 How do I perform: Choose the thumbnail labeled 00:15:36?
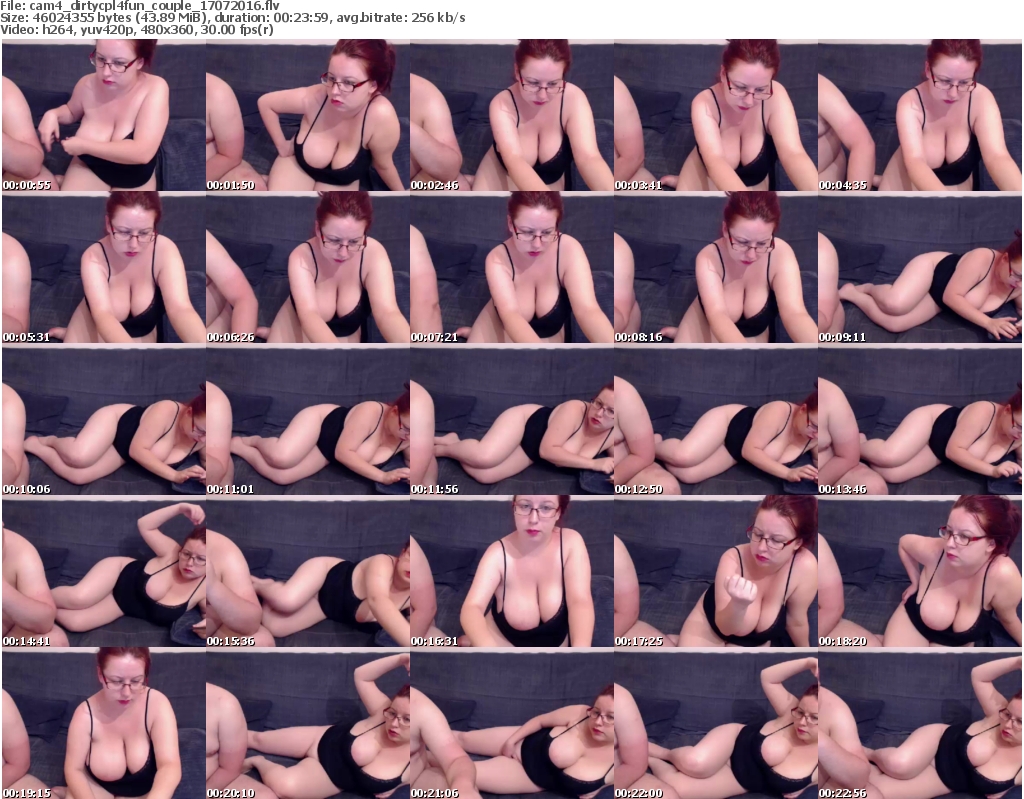point(308,572)
